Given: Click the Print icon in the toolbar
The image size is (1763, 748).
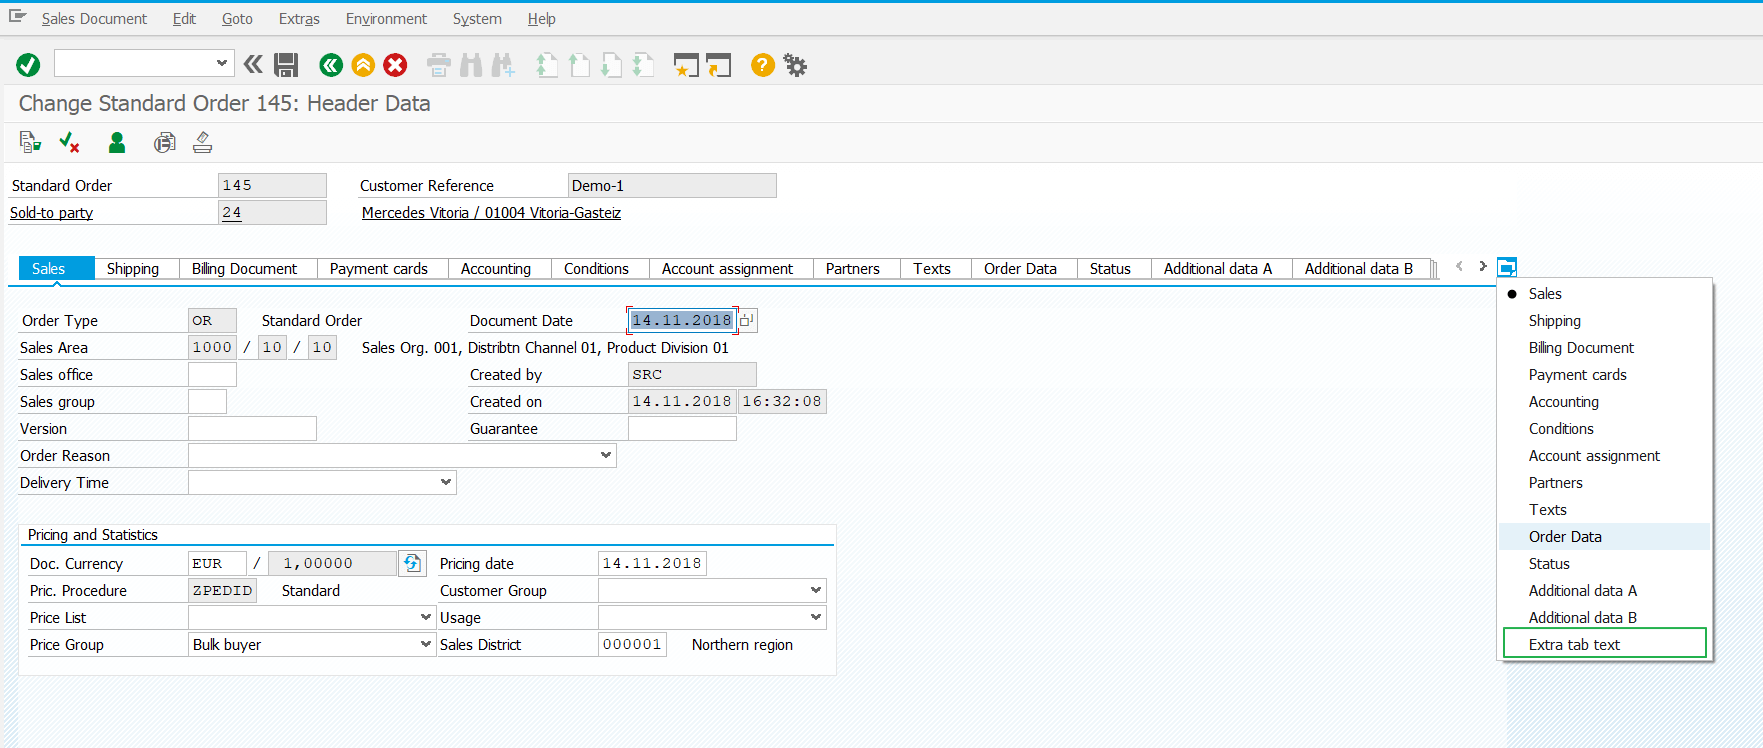Looking at the screenshot, I should click(x=439, y=65).
